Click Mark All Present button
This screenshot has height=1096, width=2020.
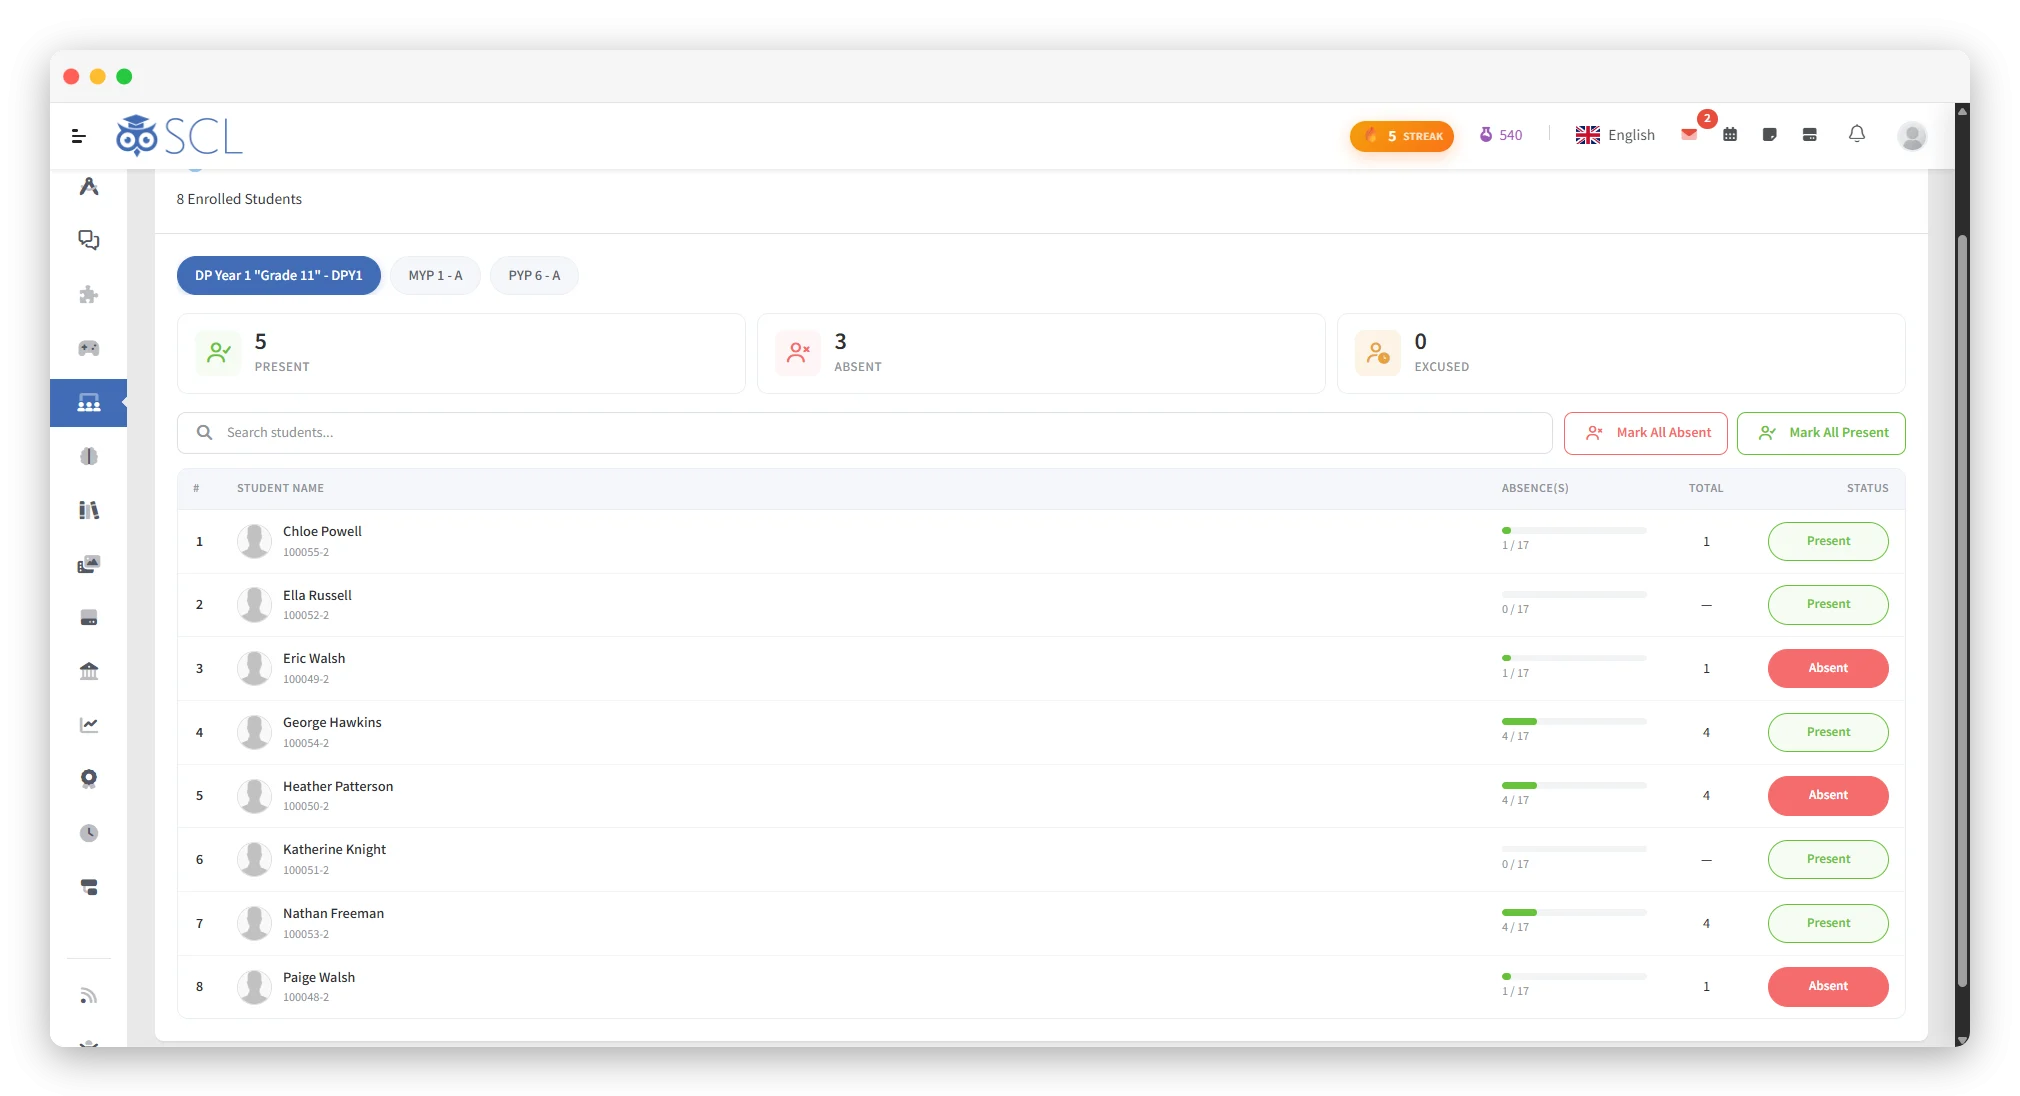tap(1821, 433)
